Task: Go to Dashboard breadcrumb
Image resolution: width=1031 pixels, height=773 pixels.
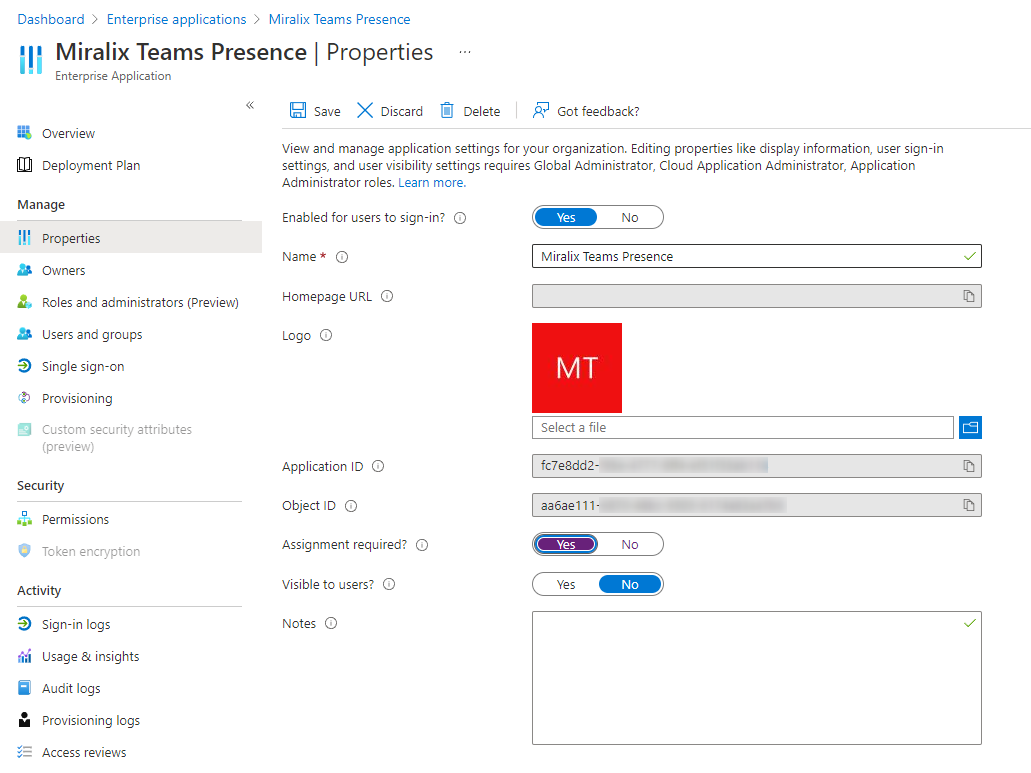Action: tap(51, 19)
